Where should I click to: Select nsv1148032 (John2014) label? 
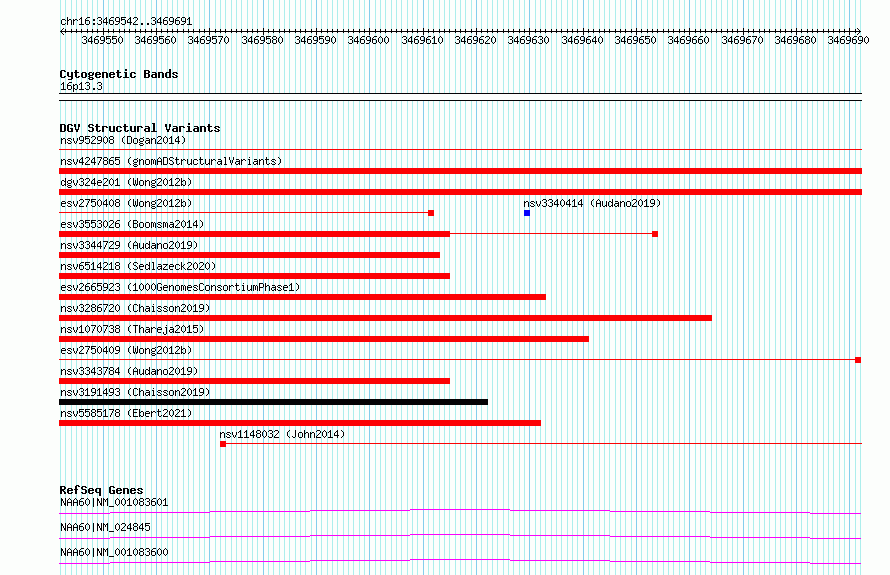(x=282, y=434)
